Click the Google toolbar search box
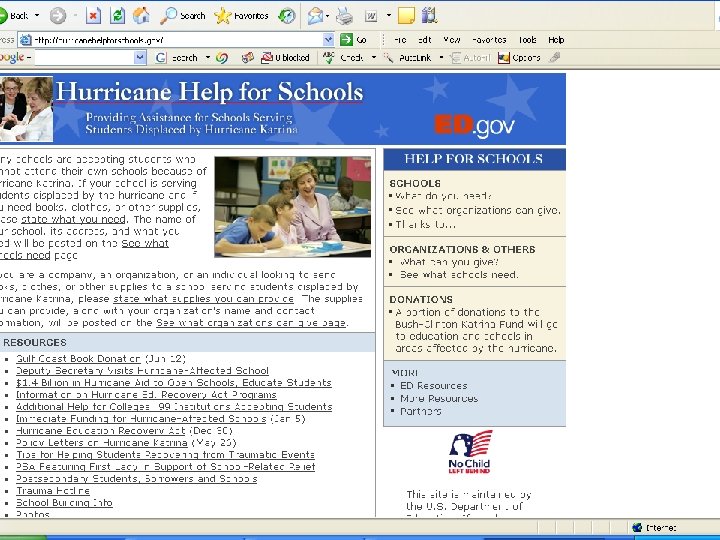 pos(84,58)
